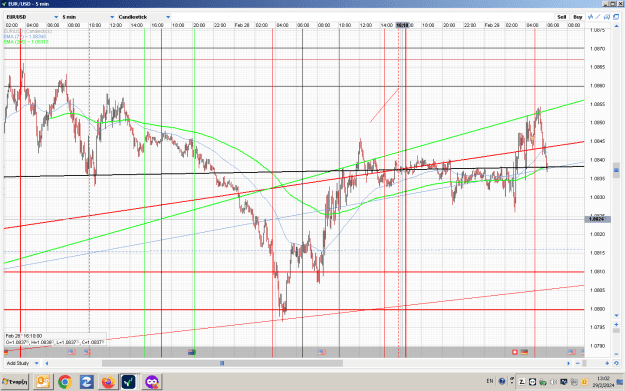This screenshot has width=625, height=391.
Task: Zoom out the vertical price scale with minus
Action: (616, 354)
